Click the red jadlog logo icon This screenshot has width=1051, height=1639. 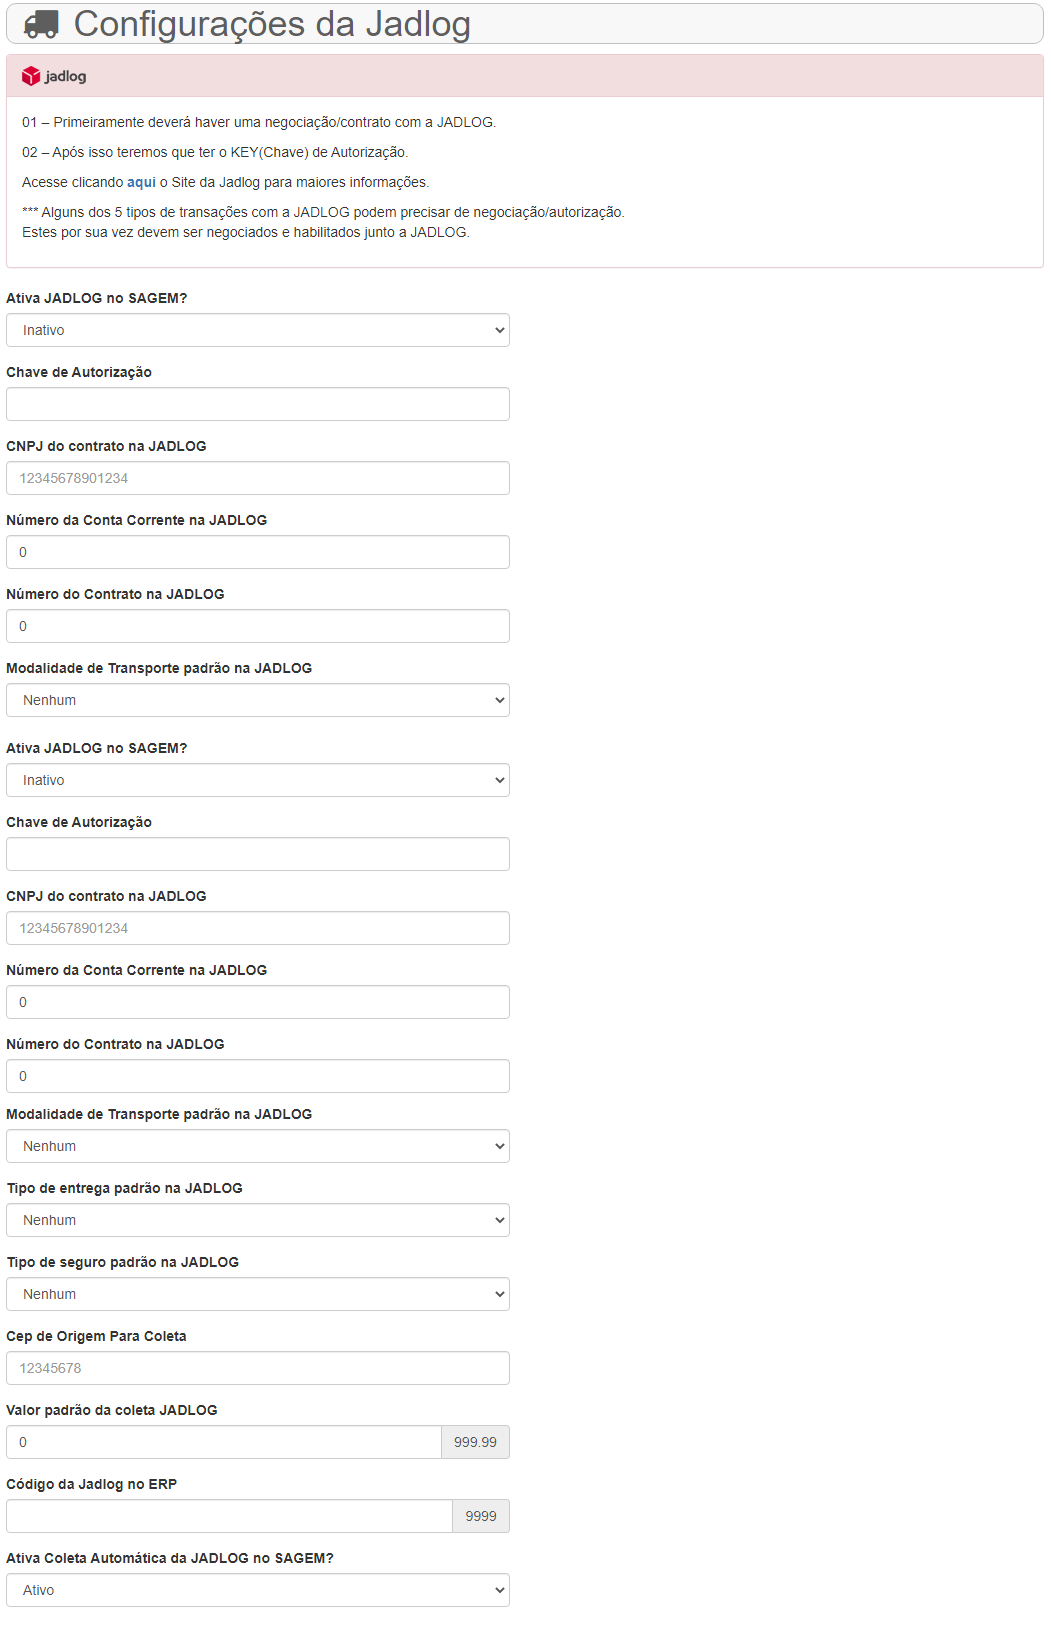click(x=31, y=76)
